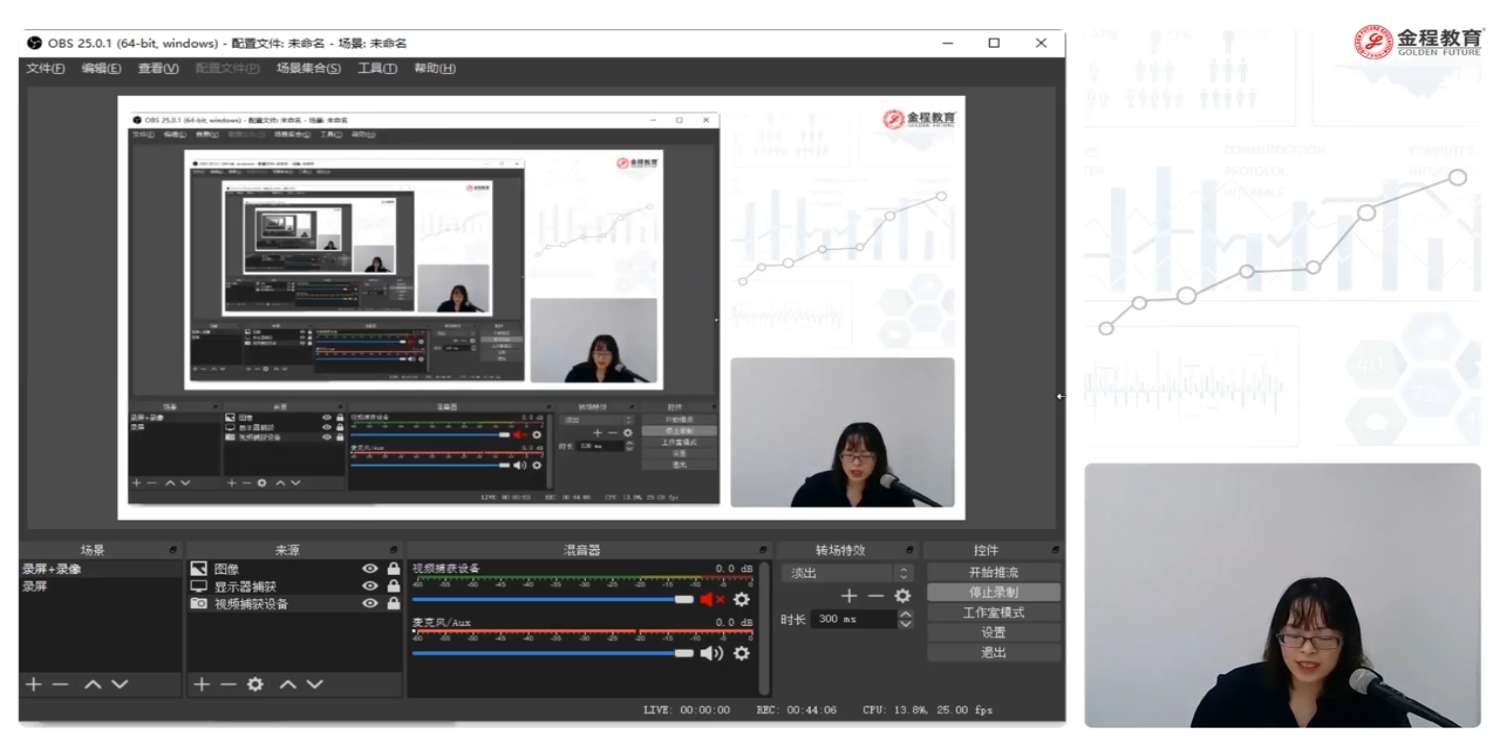Move selected scene down in 场景 list

[120, 684]
